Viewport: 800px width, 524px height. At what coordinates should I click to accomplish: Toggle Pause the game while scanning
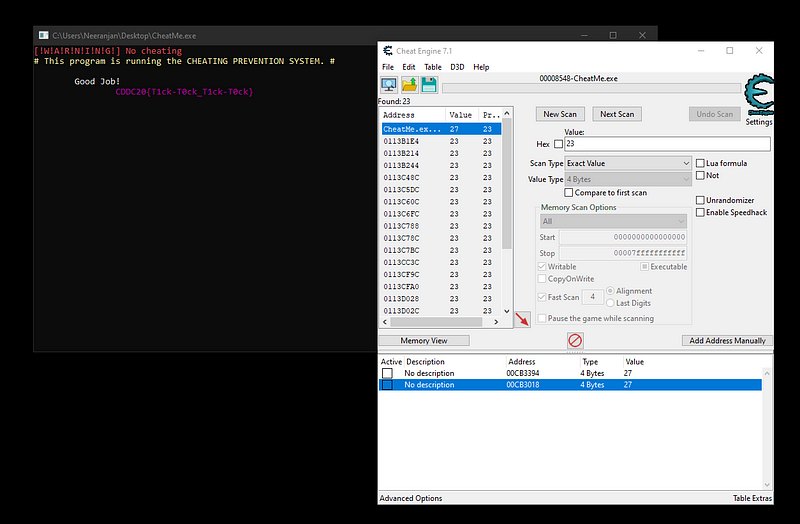coord(542,318)
